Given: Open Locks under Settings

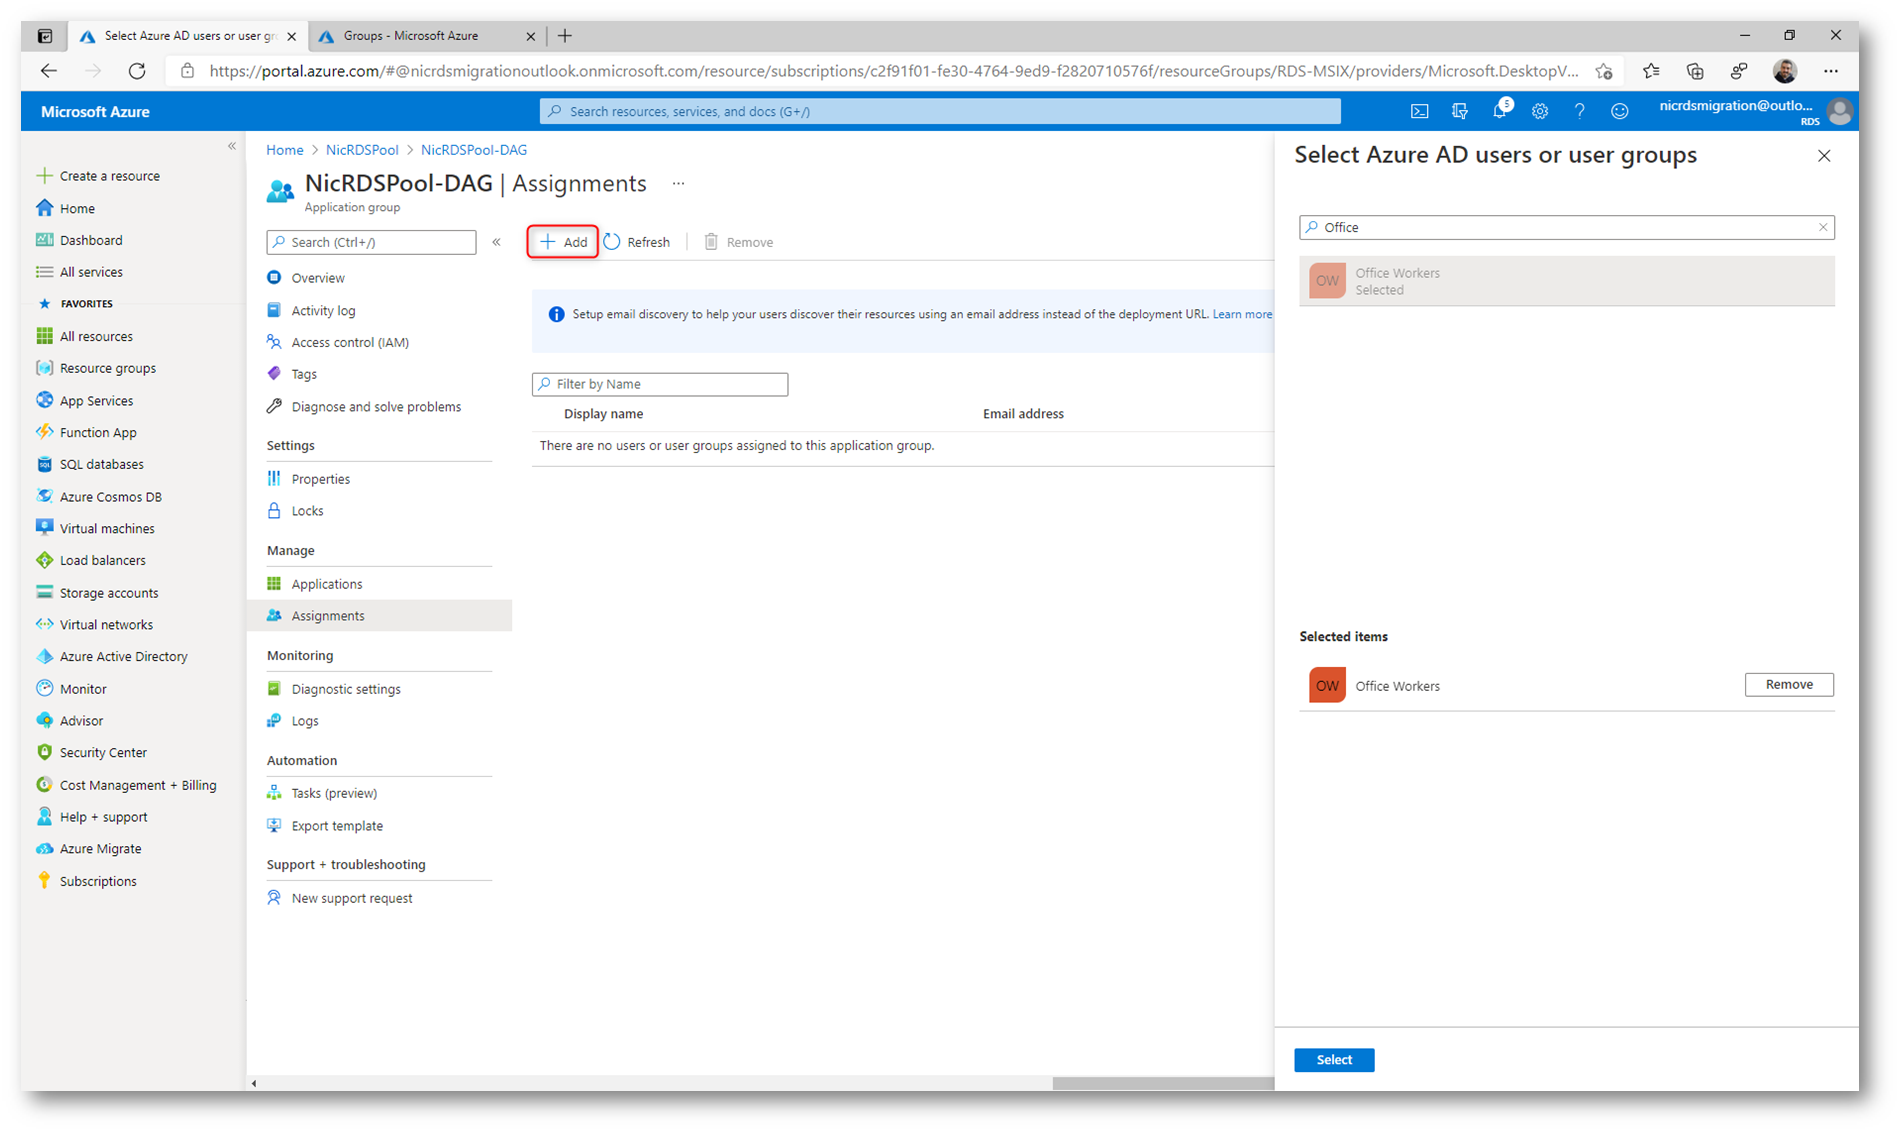Looking at the screenshot, I should tap(307, 511).
